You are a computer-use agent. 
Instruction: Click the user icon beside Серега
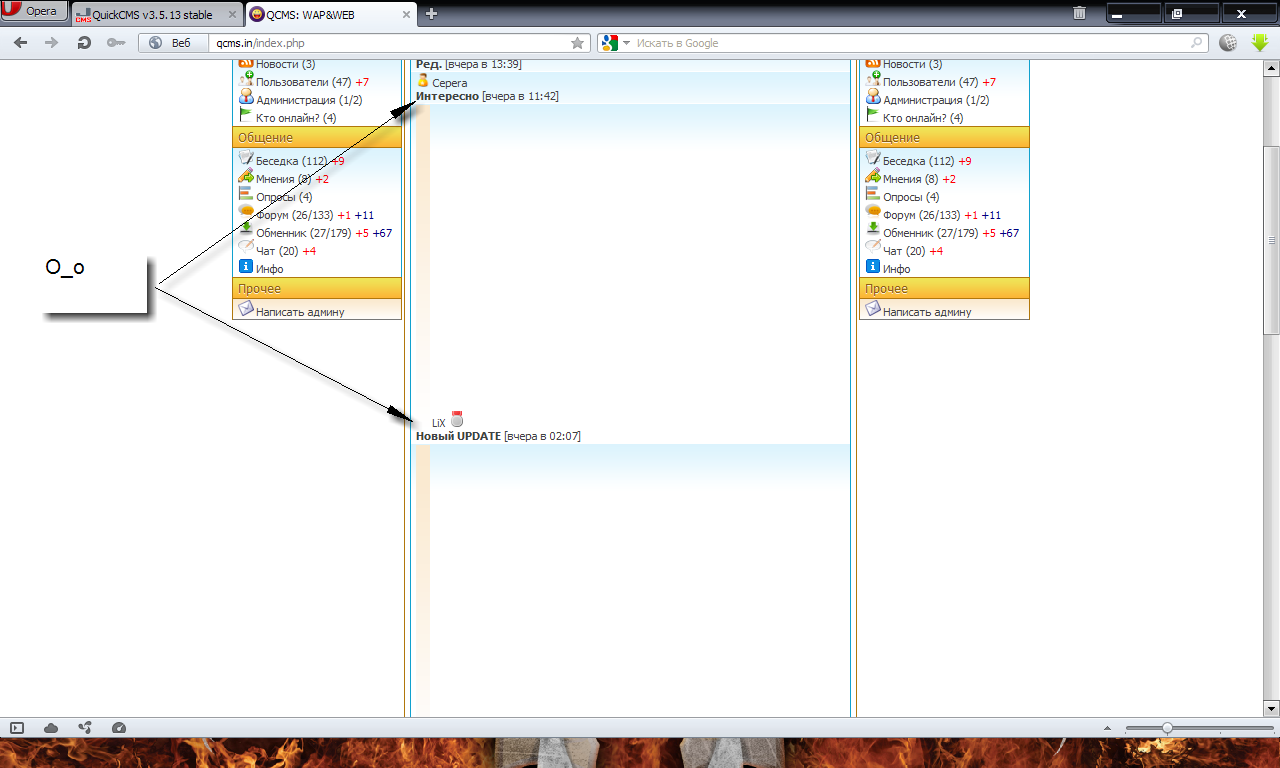423,81
